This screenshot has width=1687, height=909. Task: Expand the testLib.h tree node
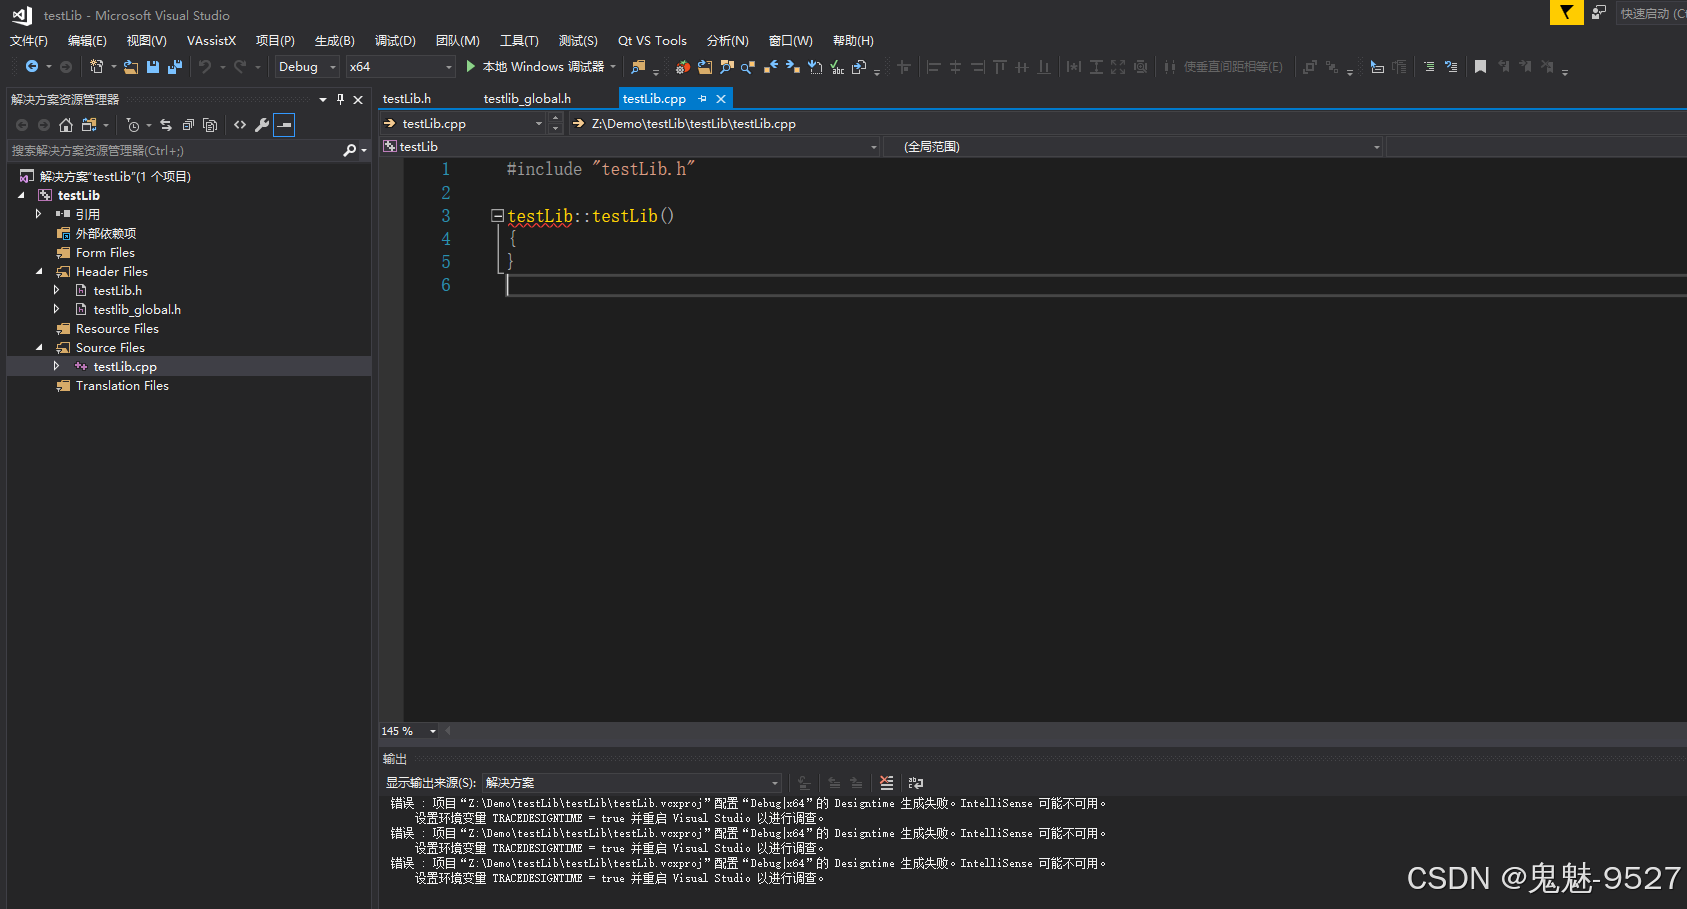pyautogui.click(x=57, y=290)
